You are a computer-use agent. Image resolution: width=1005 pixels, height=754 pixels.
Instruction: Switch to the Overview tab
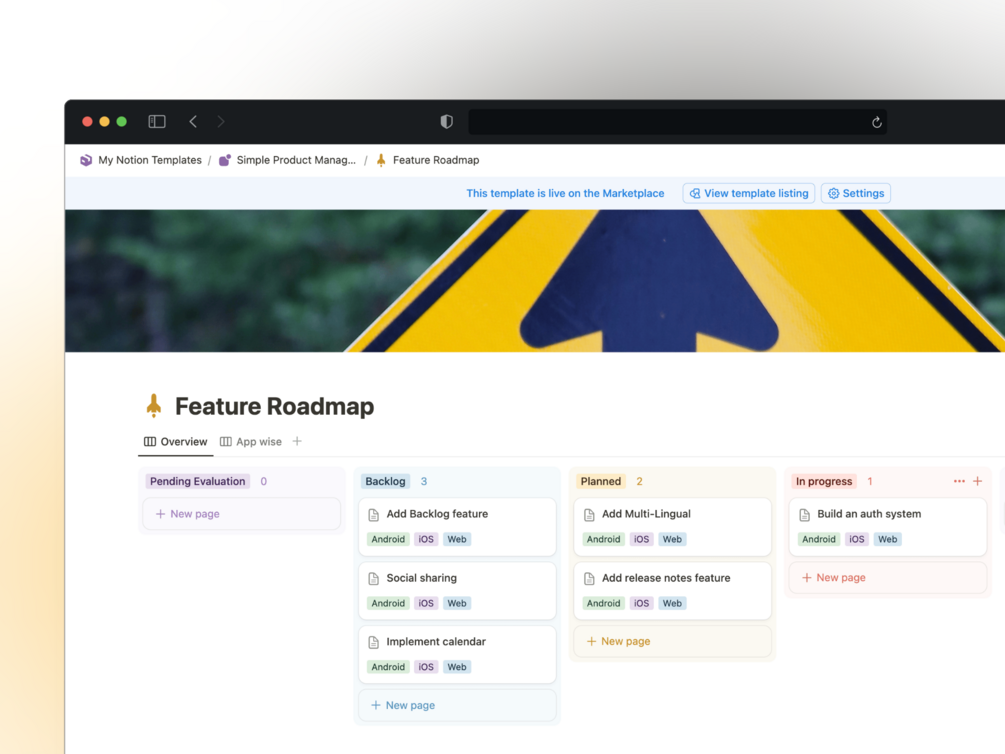click(x=176, y=442)
